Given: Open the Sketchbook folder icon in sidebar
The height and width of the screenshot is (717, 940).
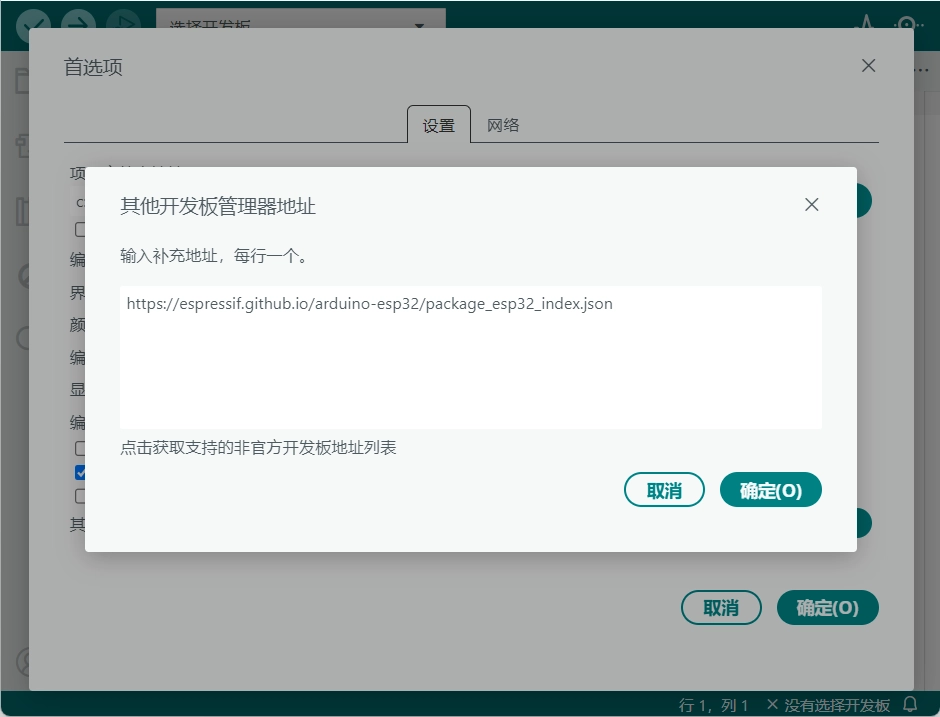Looking at the screenshot, I should tap(22, 82).
